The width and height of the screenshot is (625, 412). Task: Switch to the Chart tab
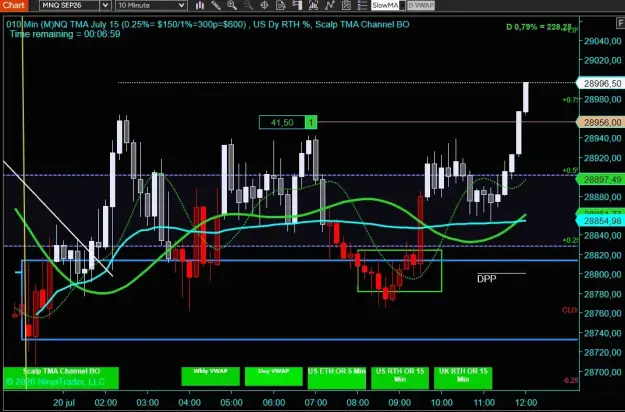[14, 5]
